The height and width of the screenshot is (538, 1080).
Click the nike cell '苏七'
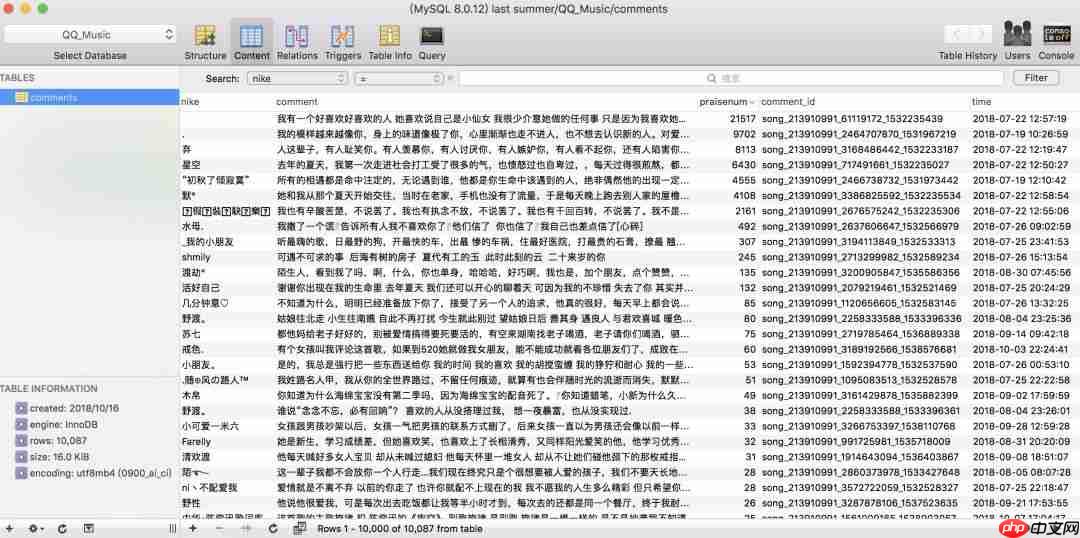[191, 333]
